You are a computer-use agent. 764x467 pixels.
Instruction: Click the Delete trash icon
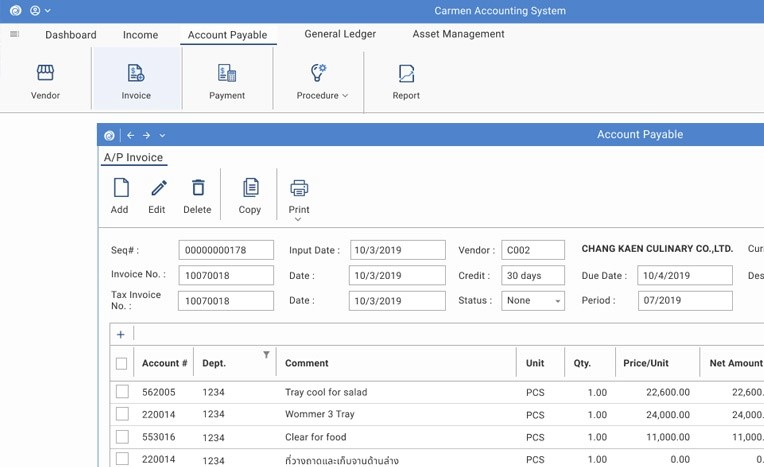198,188
